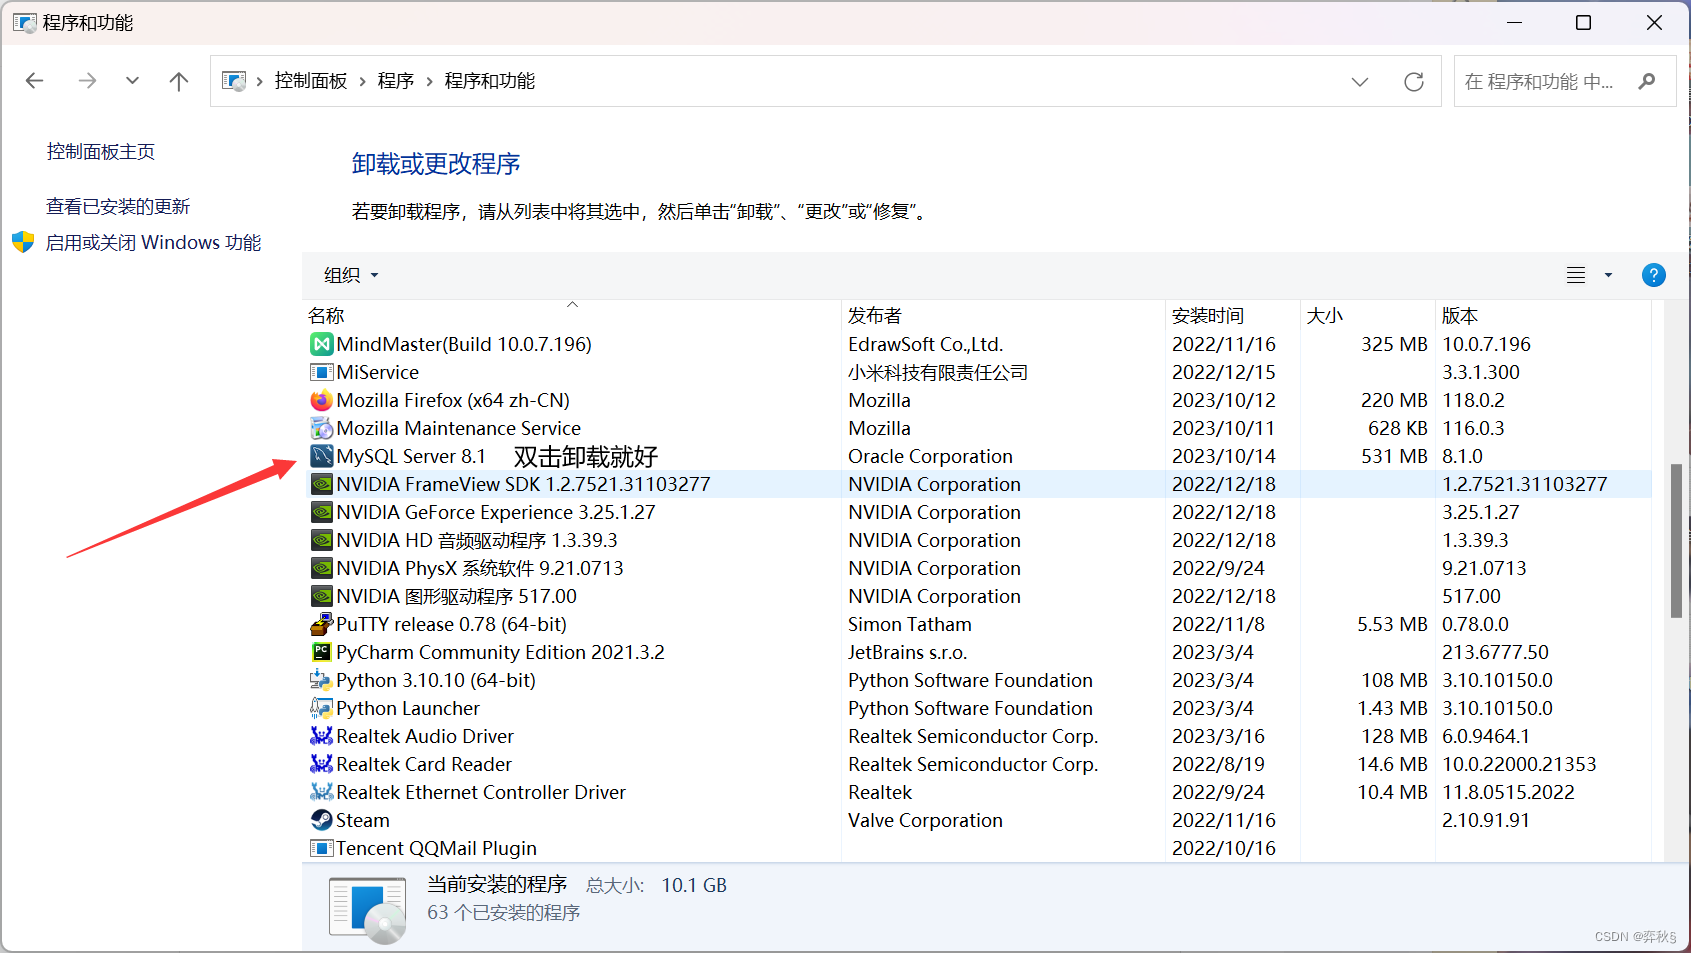Click version 213.6777.50 cell
Image resolution: width=1691 pixels, height=953 pixels.
(1495, 653)
